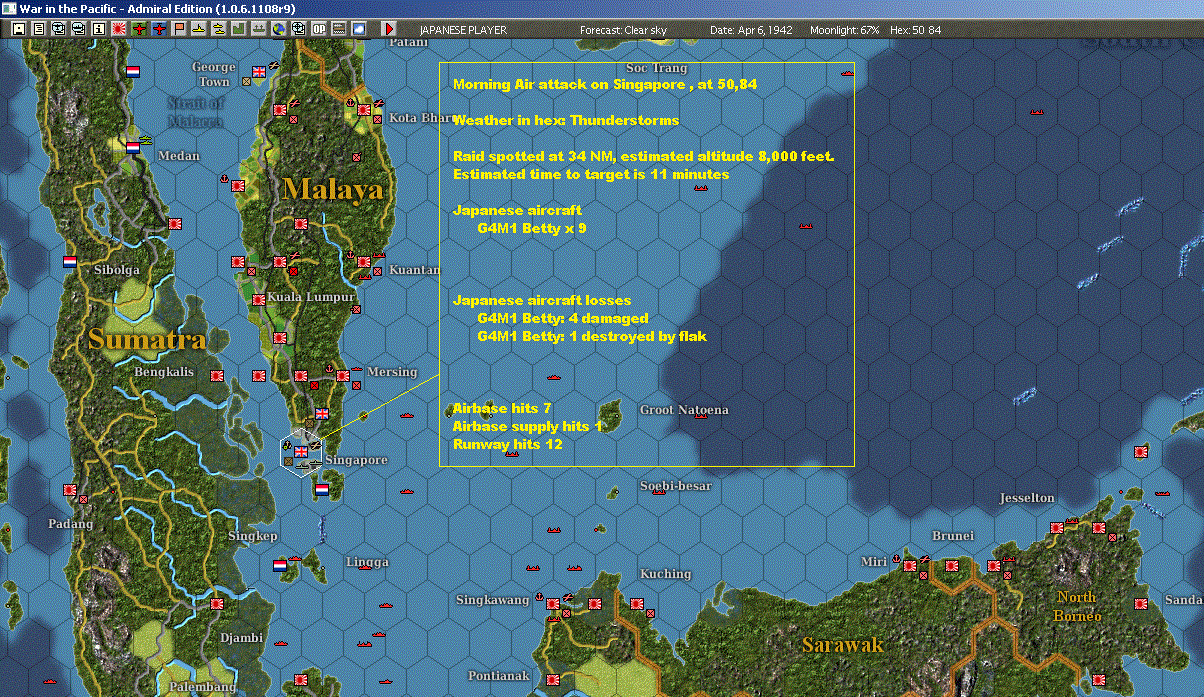Click the Dutch flag base at Medan
The image size is (1204, 697).
click(133, 147)
